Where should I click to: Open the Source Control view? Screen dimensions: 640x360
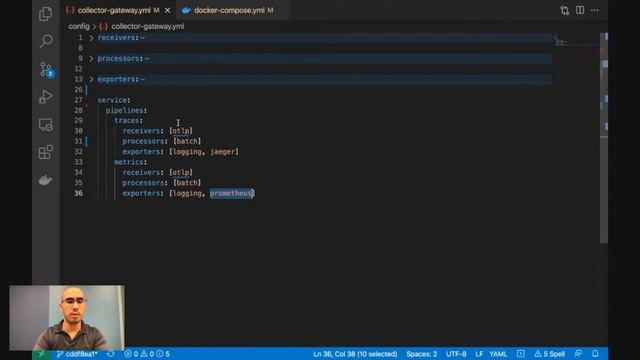point(46,69)
